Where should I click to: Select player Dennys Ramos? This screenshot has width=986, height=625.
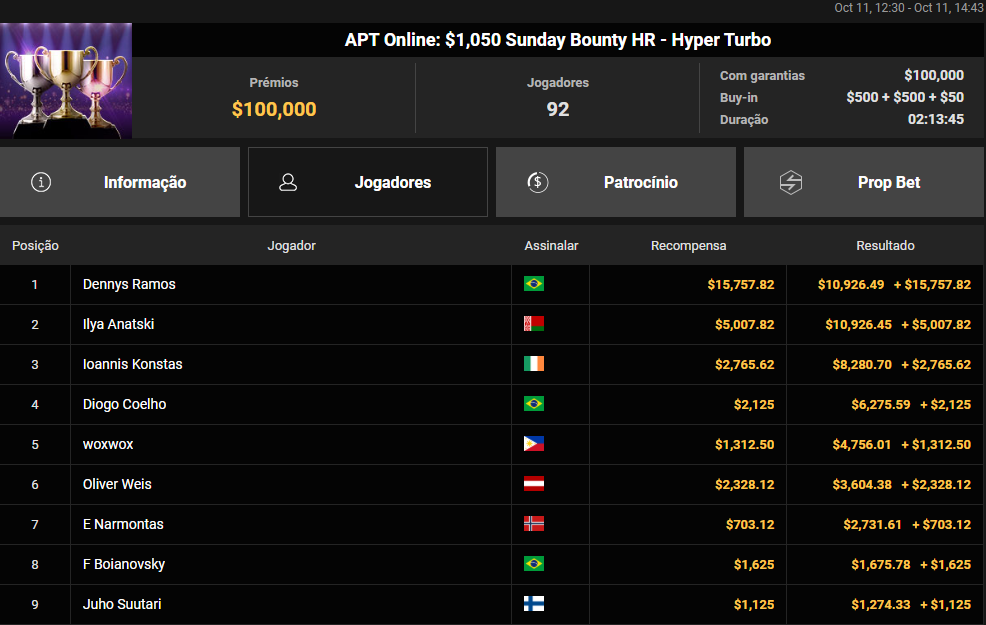pos(129,284)
